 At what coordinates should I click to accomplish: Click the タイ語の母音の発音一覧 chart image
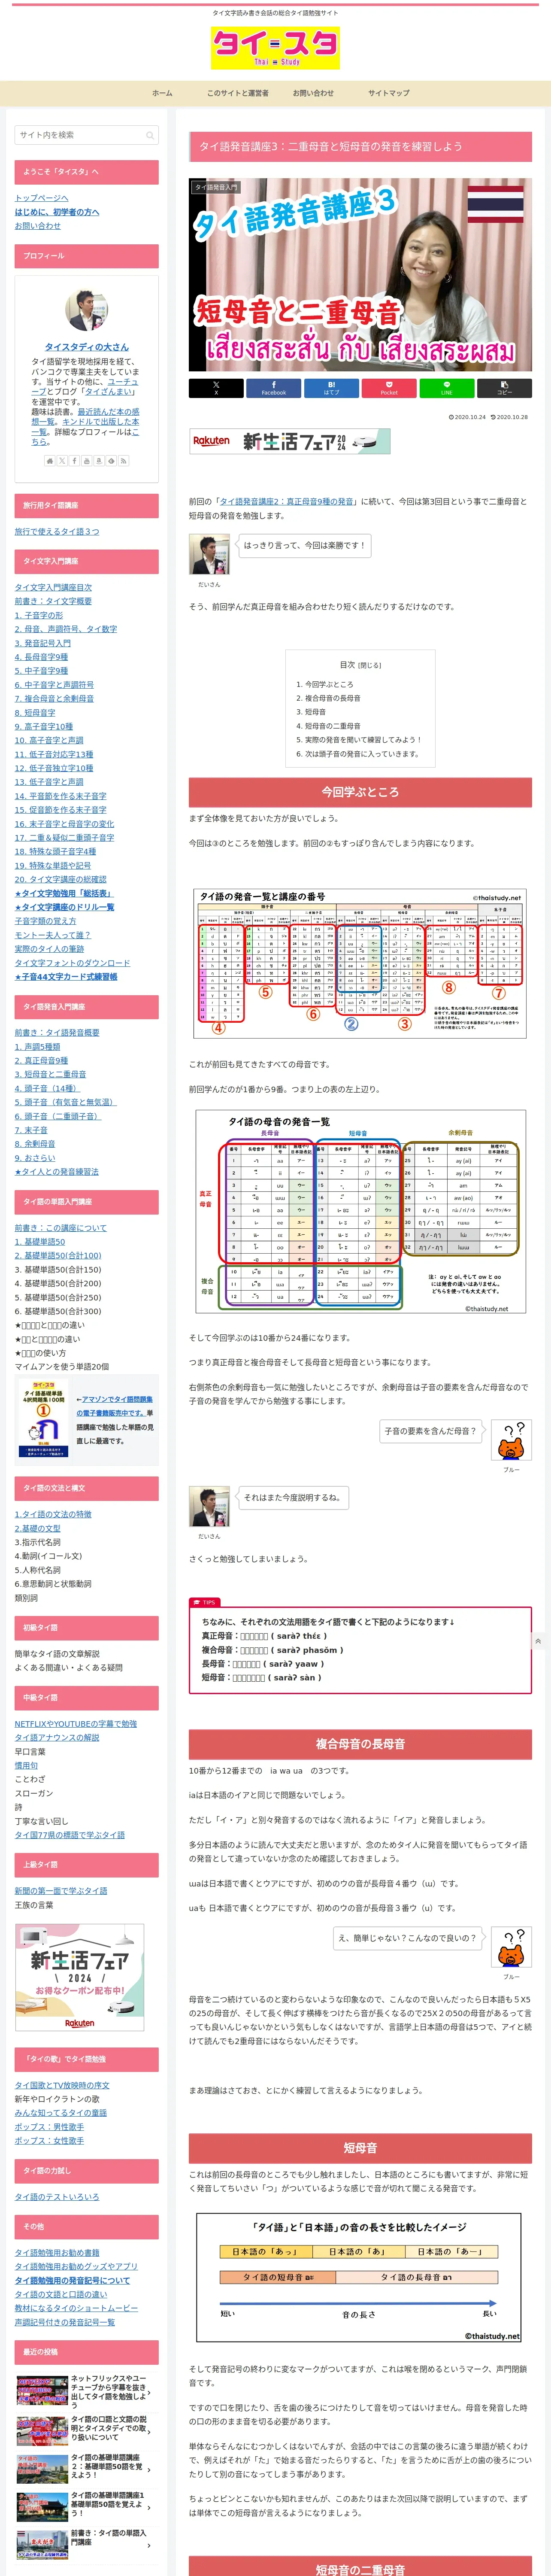coord(360,1213)
